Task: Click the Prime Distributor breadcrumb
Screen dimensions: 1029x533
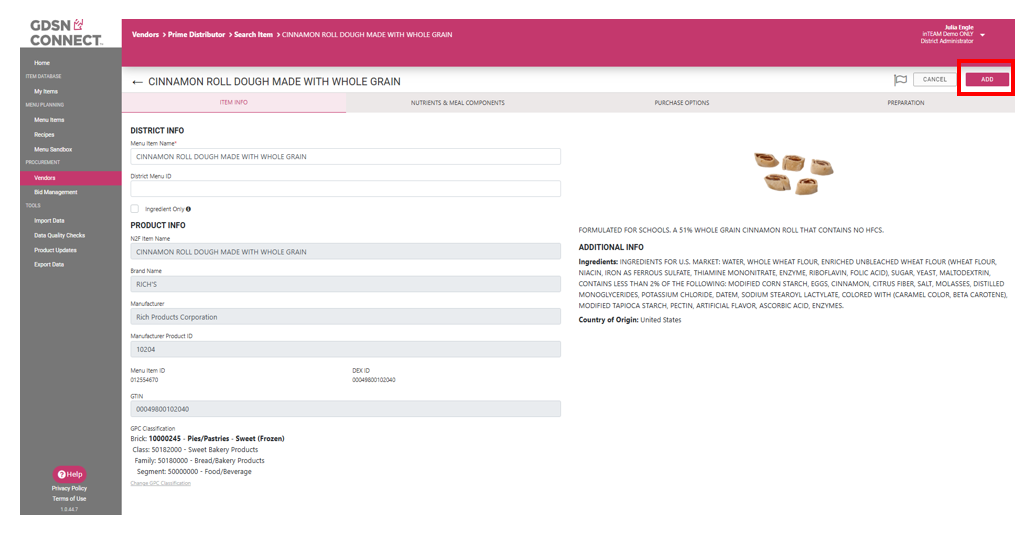Action: pyautogui.click(x=196, y=35)
